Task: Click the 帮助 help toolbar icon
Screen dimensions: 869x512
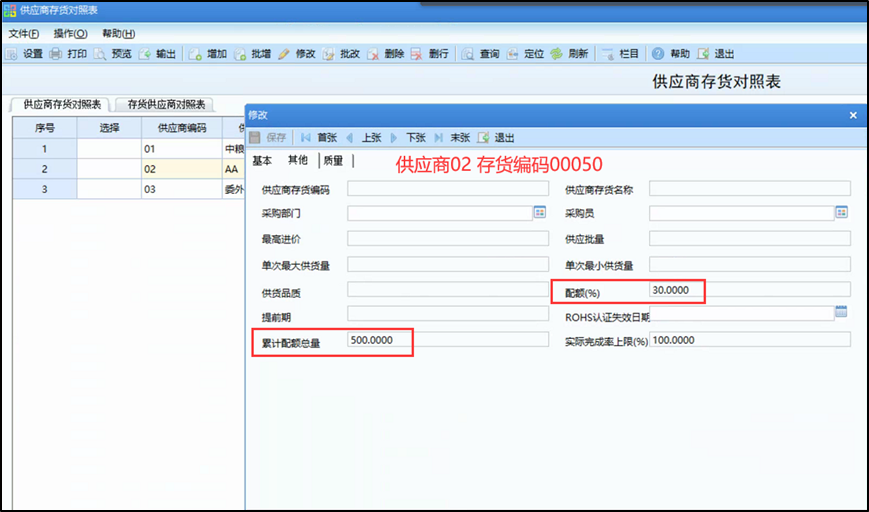Action: pyautogui.click(x=658, y=54)
